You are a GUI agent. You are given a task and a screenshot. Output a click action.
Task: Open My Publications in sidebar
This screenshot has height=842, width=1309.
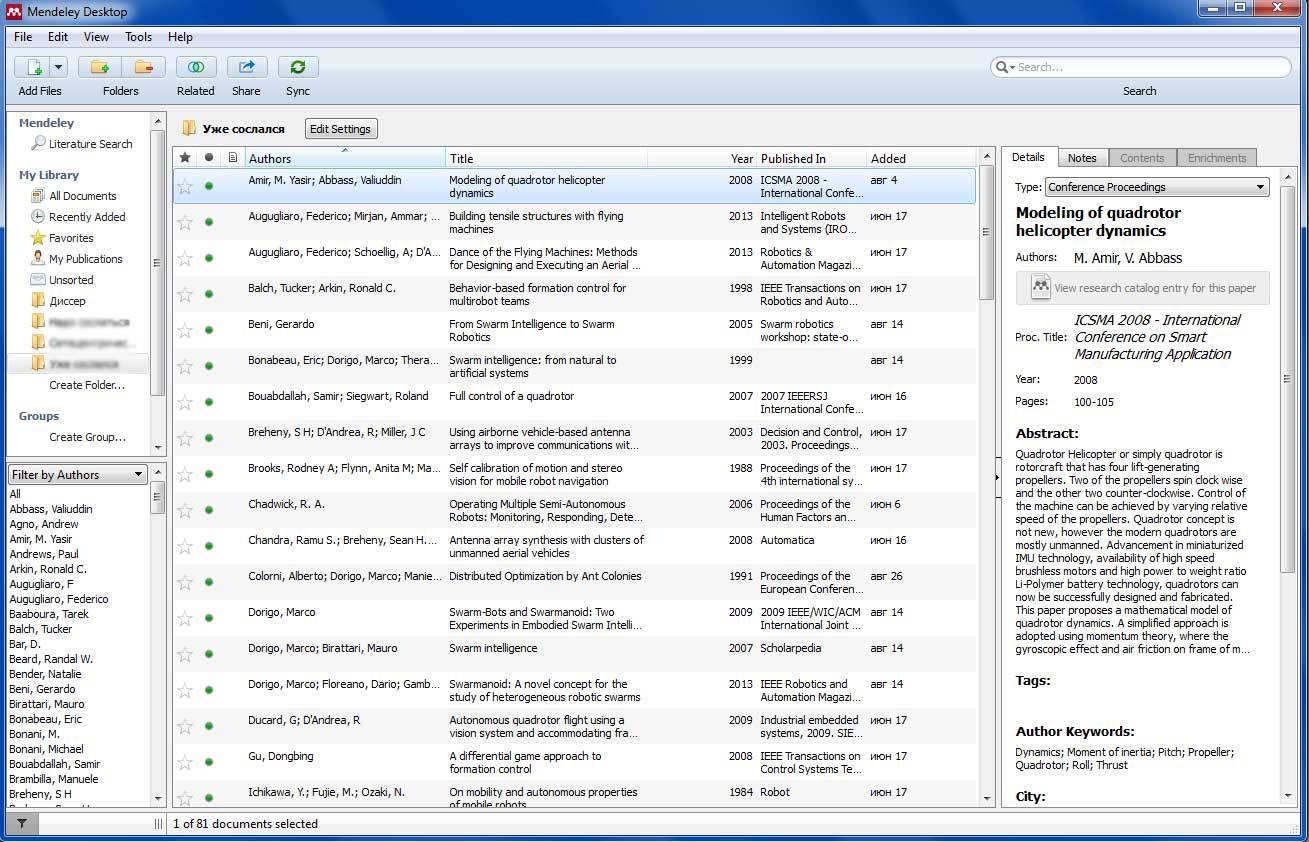click(86, 259)
